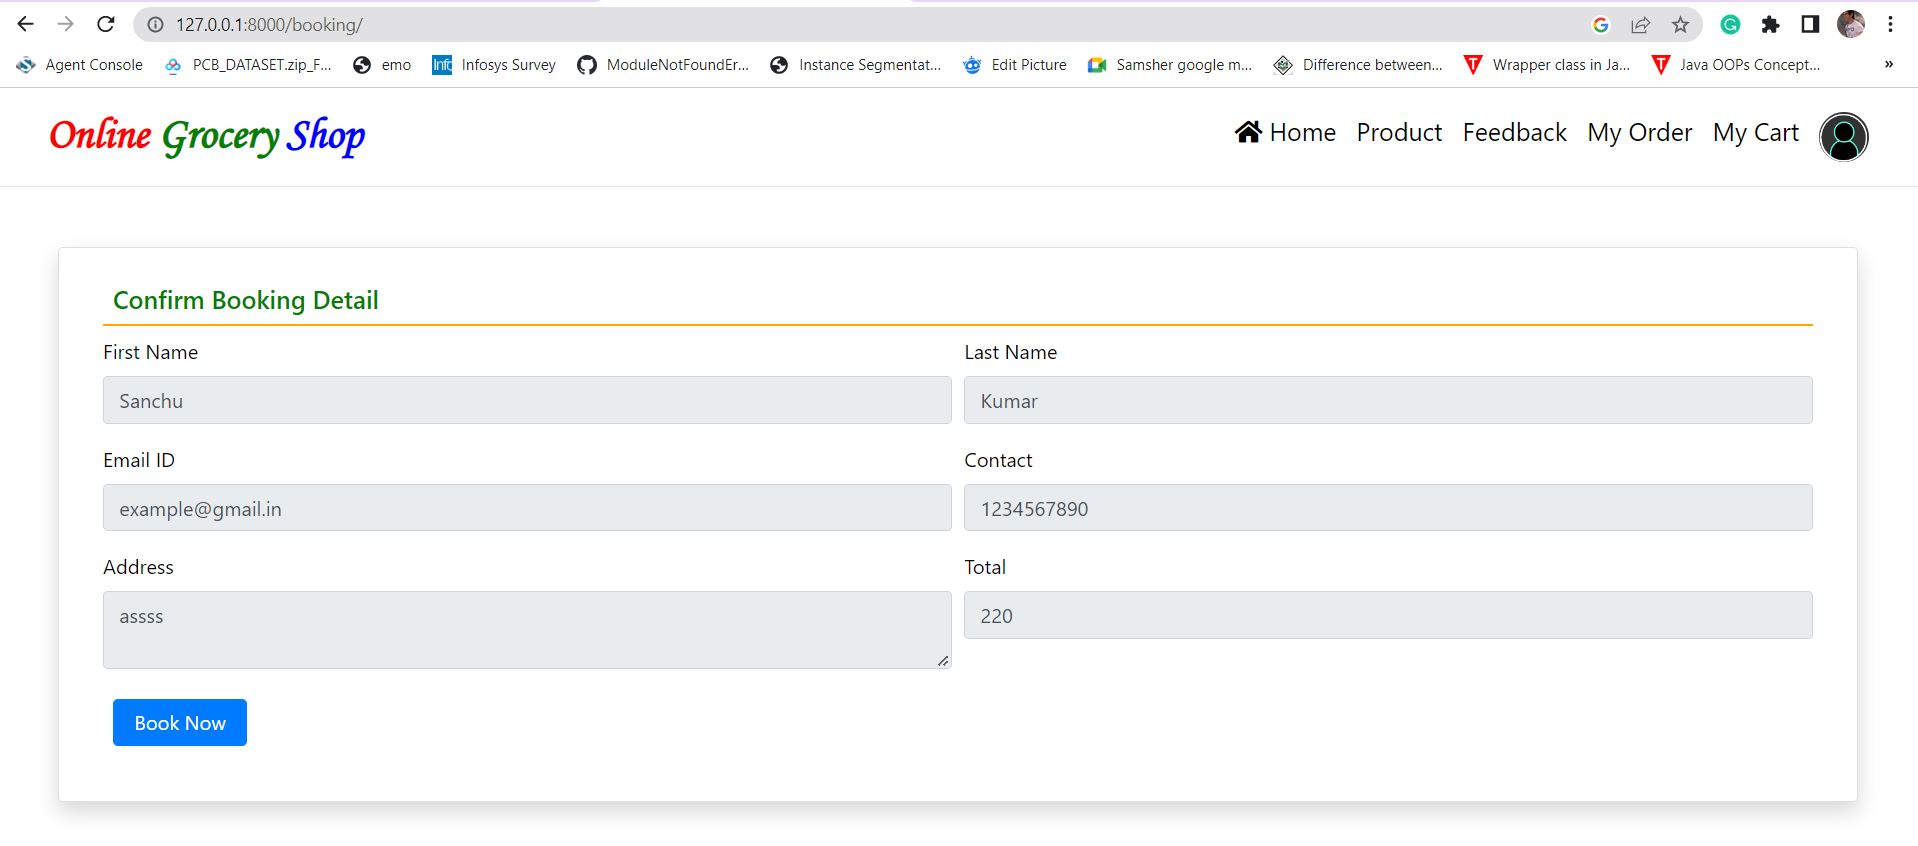This screenshot has width=1918, height=846.
Task: Click the Grammarly extension icon
Action: click(1730, 25)
